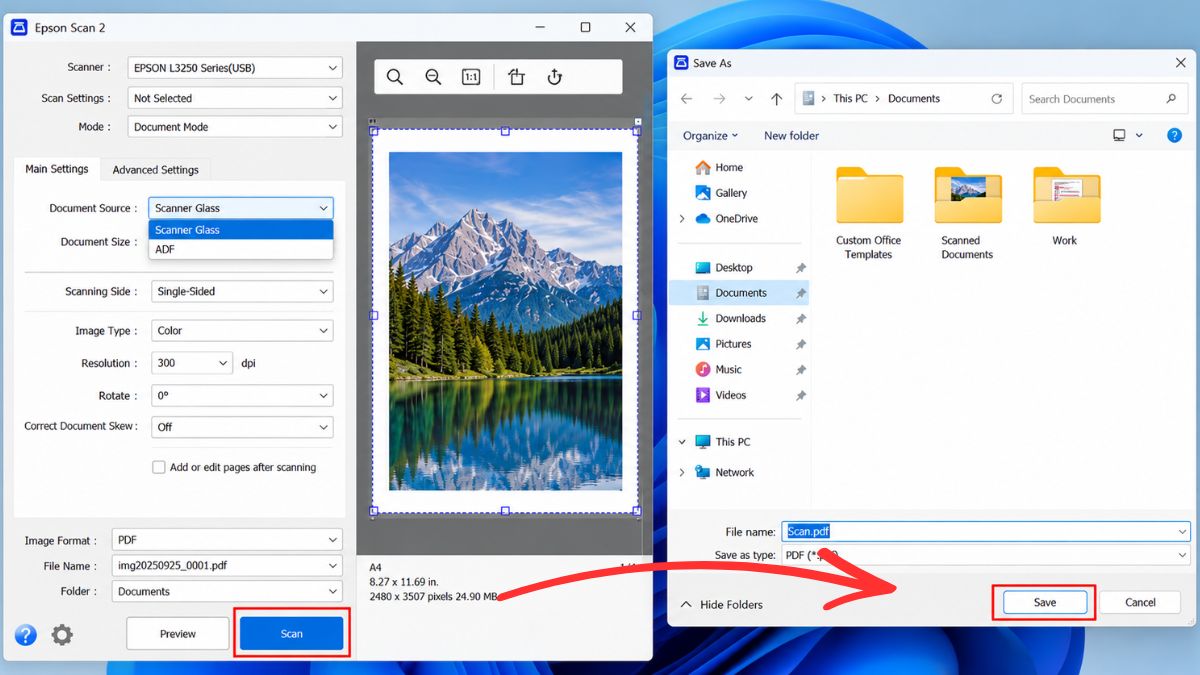Zoom out of the scan preview
1200x675 pixels.
(433, 77)
